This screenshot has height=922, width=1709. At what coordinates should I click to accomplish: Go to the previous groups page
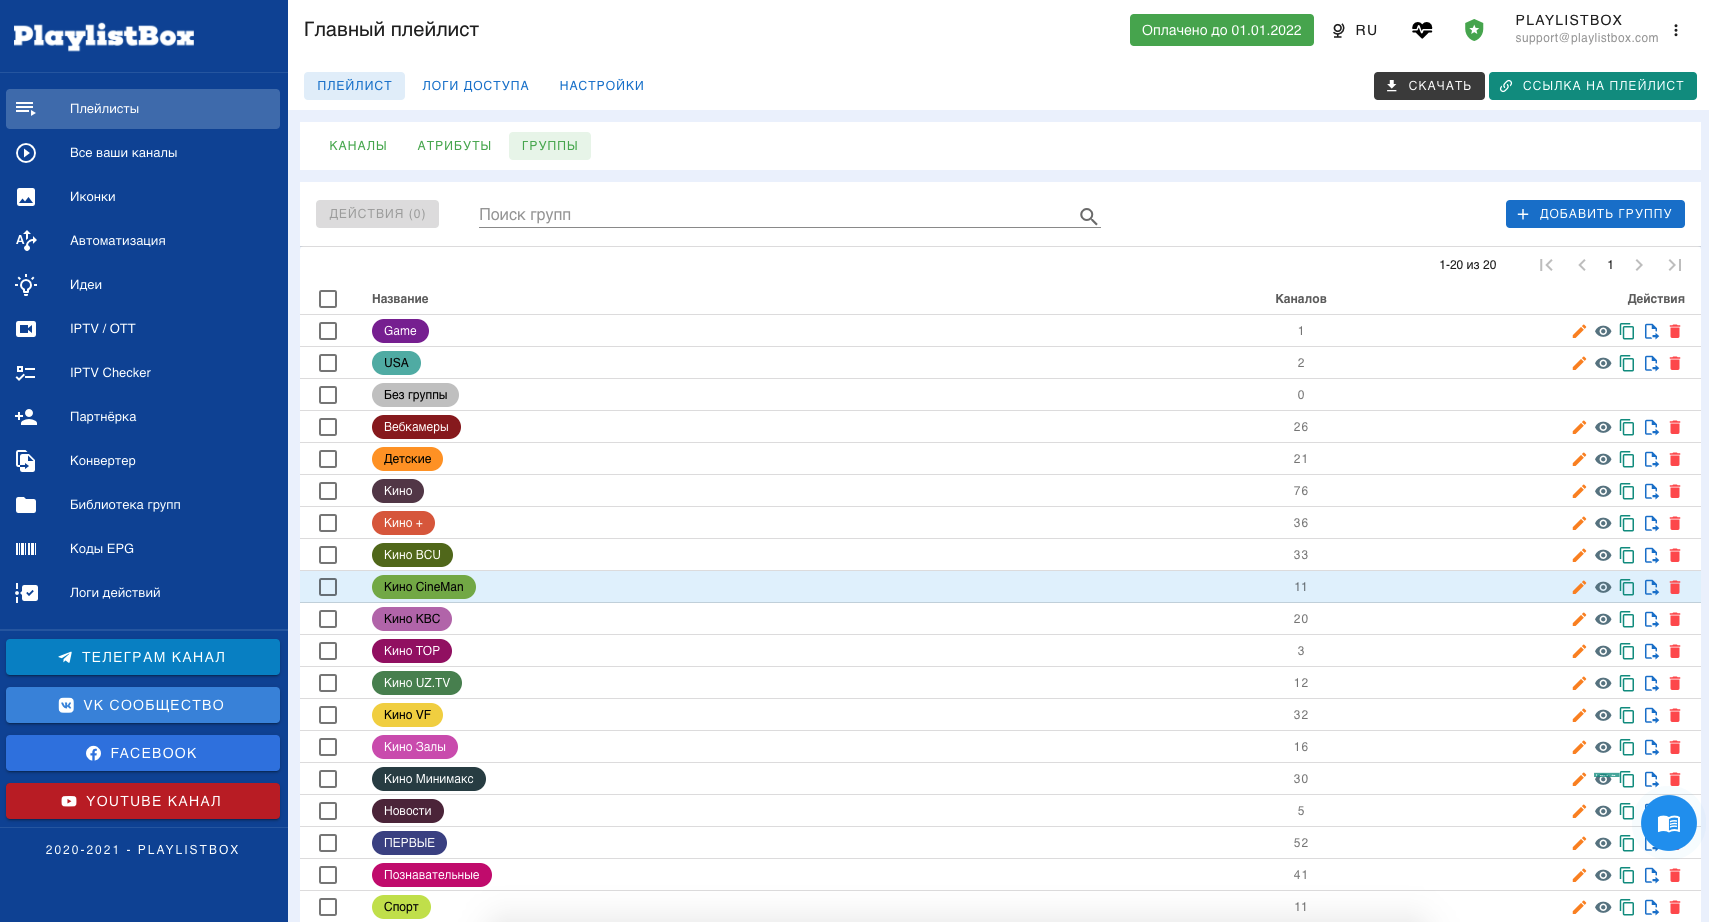click(x=1582, y=265)
